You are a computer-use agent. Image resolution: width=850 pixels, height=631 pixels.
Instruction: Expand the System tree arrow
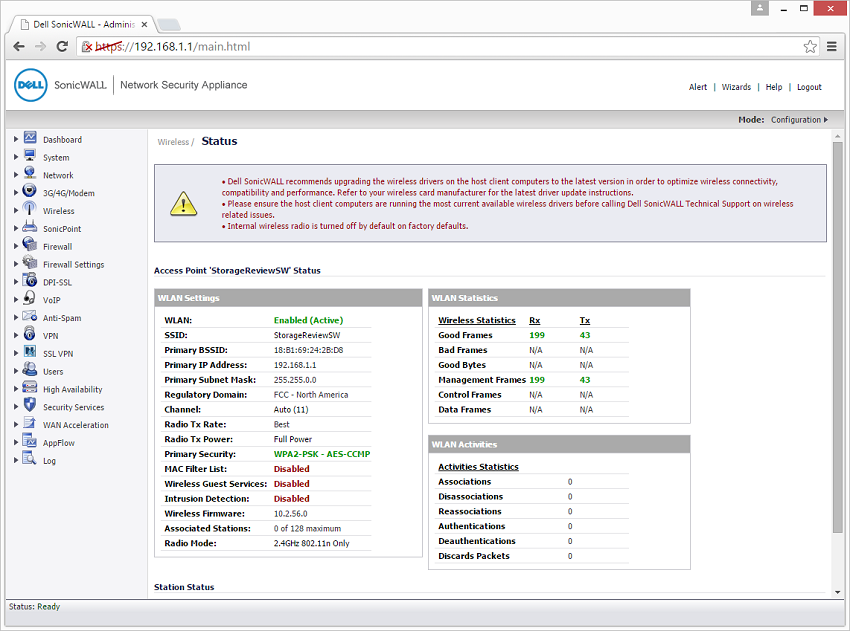pos(16,157)
